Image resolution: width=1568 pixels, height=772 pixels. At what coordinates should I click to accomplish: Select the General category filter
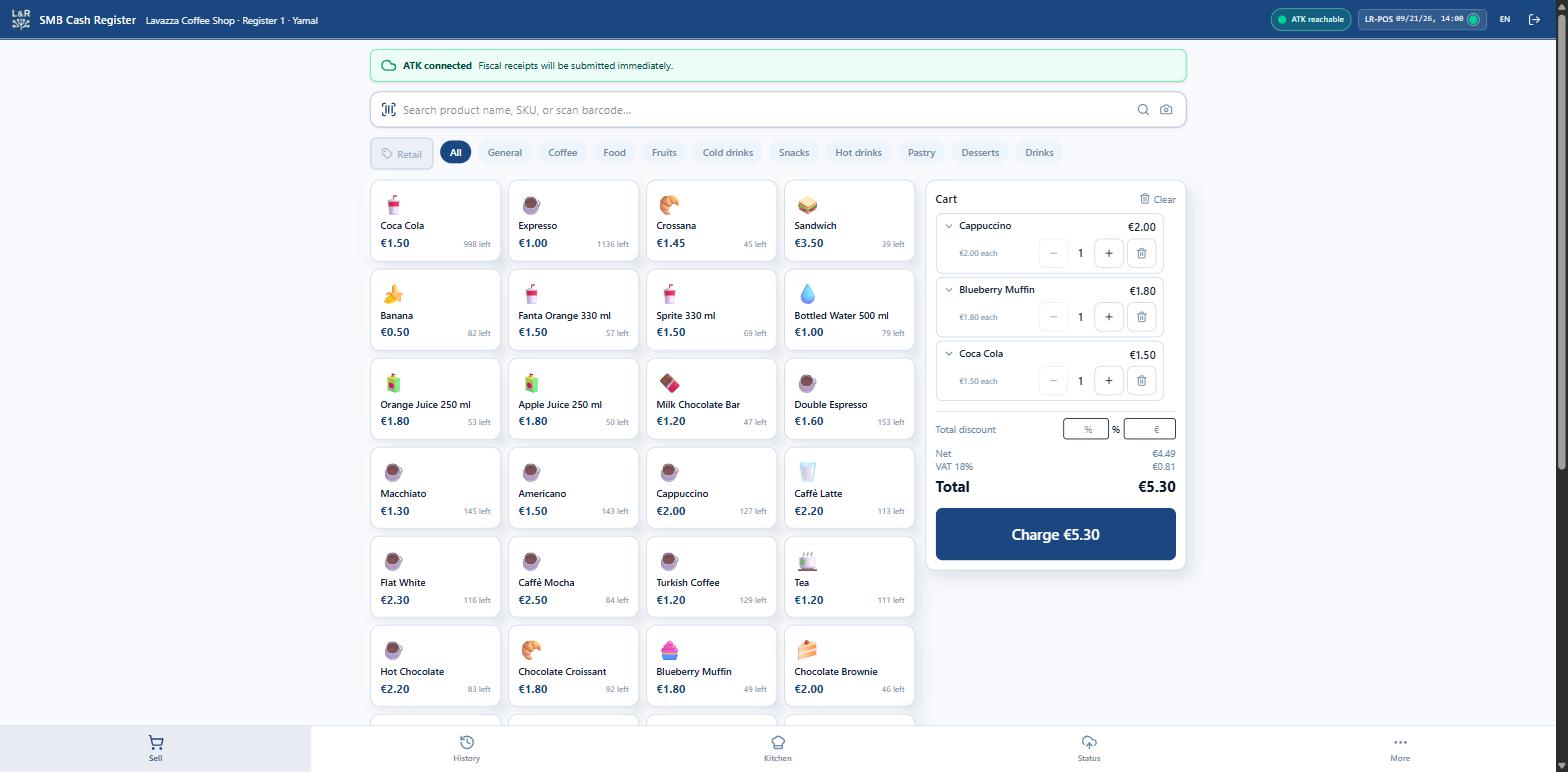505,153
